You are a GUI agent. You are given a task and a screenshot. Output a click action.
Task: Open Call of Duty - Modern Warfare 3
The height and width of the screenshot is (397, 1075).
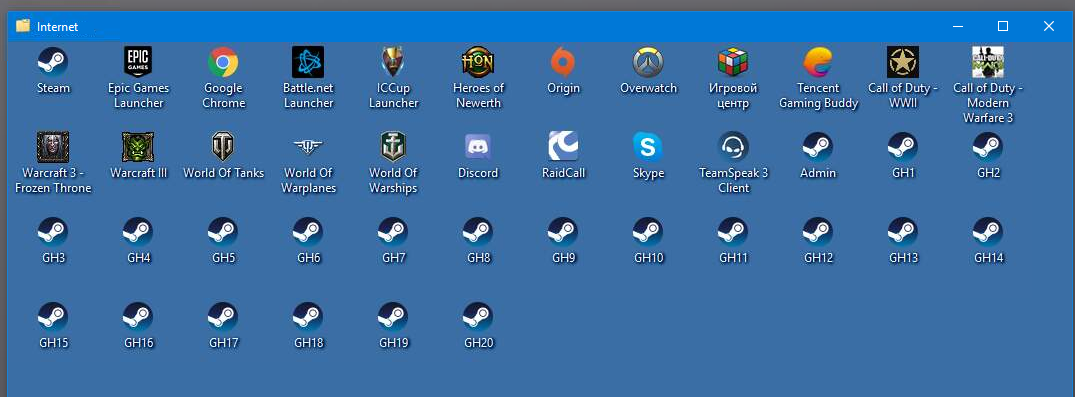point(988,62)
